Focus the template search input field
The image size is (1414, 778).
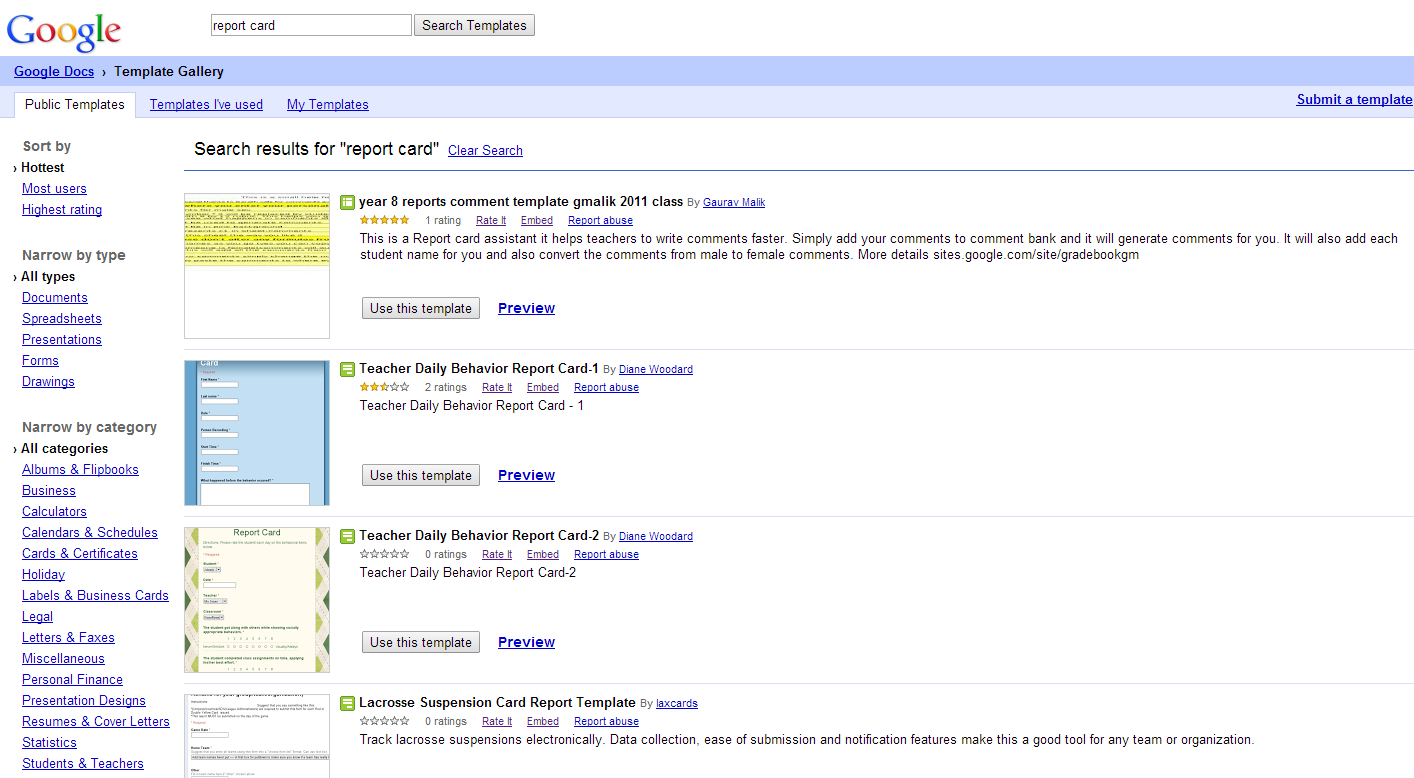(311, 25)
